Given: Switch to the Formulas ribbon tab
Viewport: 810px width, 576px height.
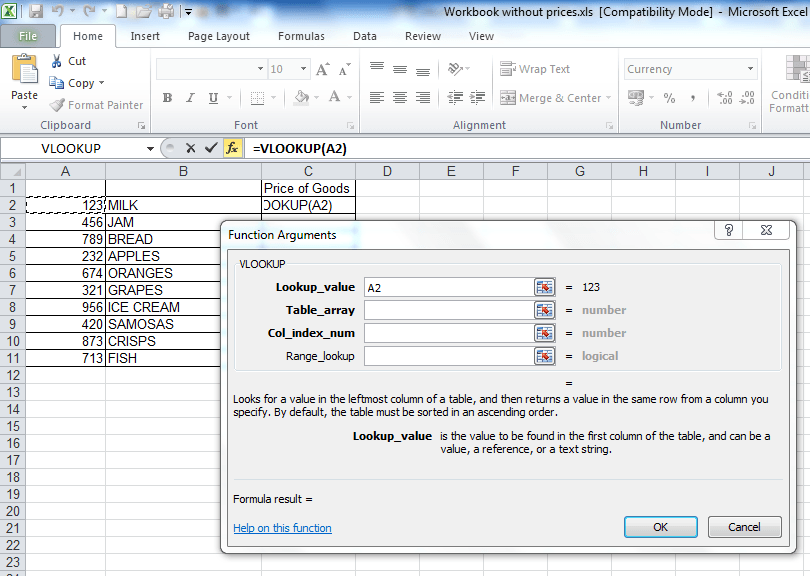Looking at the screenshot, I should click(301, 36).
